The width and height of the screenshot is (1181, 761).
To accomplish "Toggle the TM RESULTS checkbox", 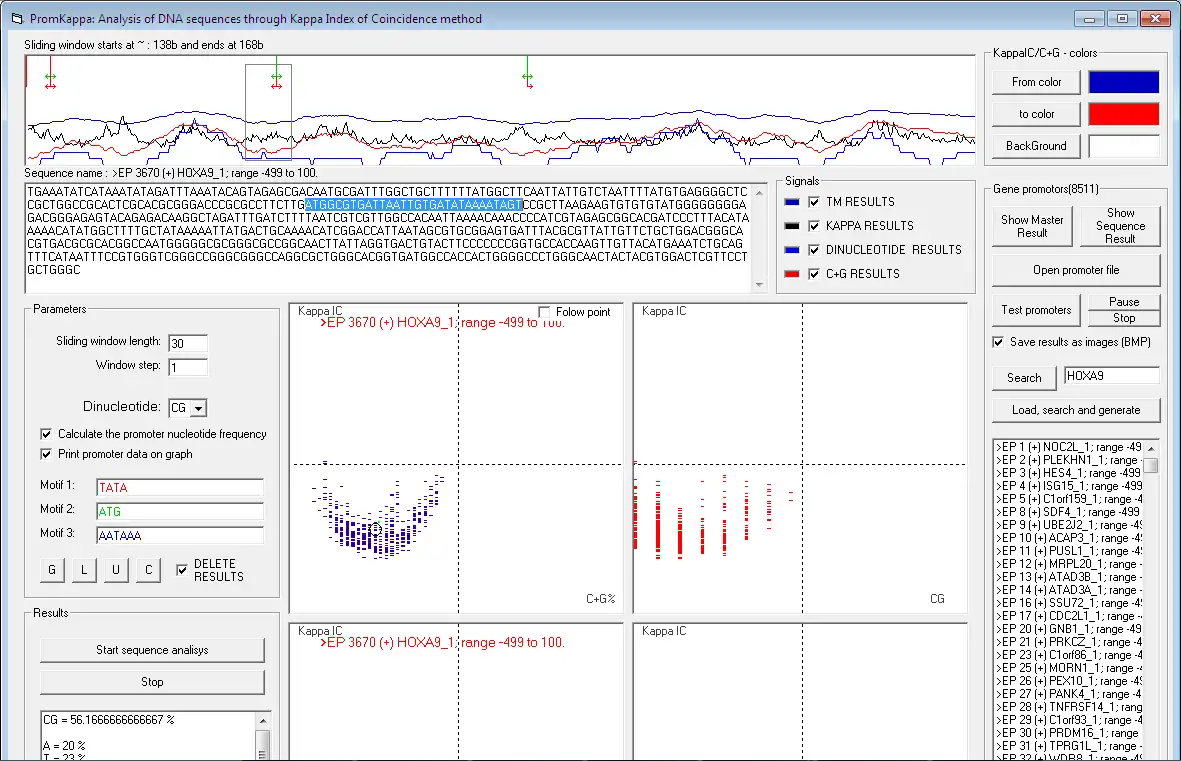I will (x=813, y=202).
